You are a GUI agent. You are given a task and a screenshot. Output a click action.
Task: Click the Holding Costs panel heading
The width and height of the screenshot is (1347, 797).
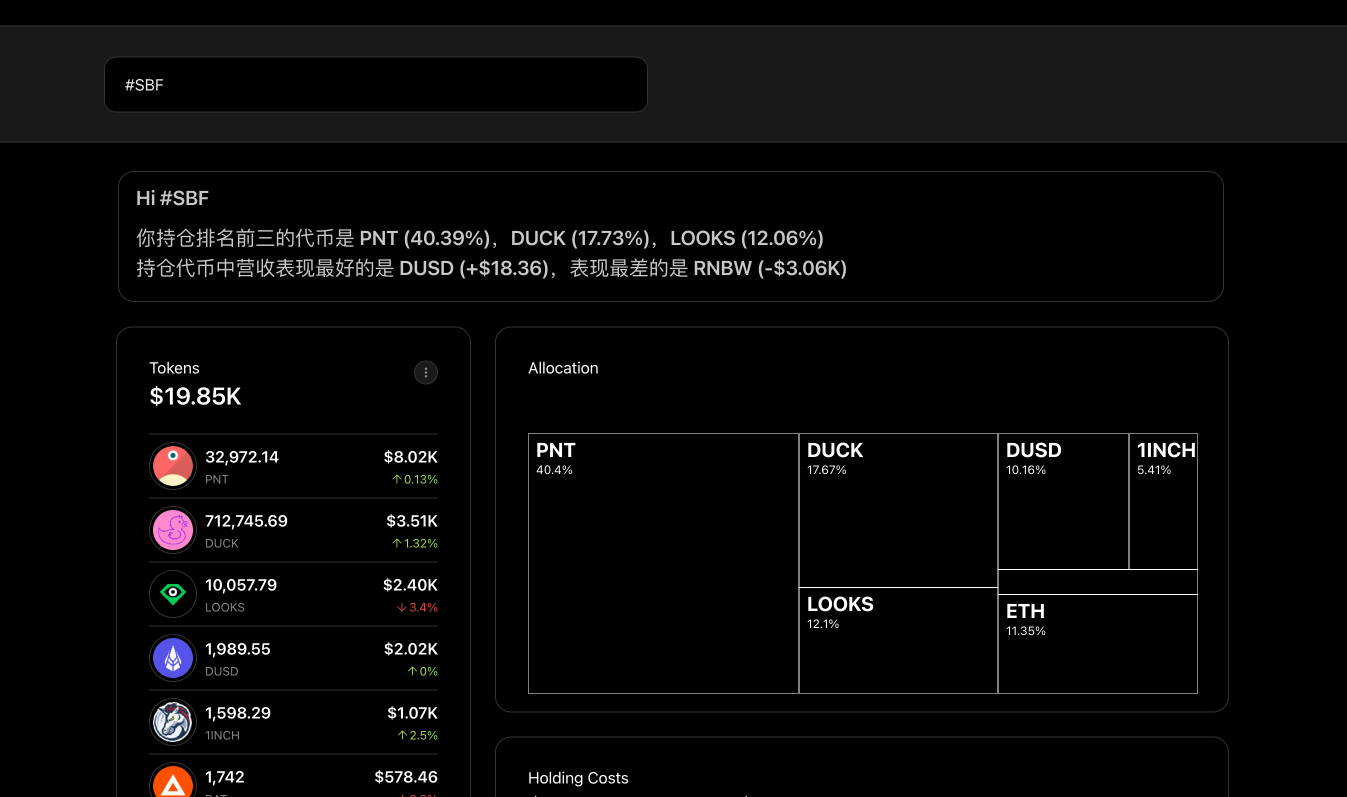pyautogui.click(x=578, y=778)
